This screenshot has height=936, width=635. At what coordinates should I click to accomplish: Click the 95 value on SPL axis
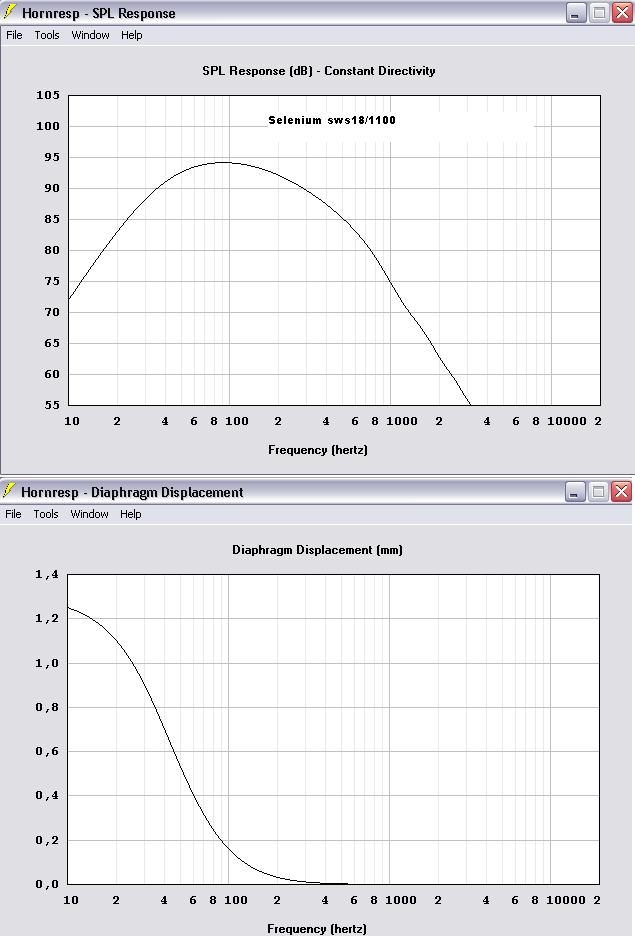pyautogui.click(x=52, y=157)
